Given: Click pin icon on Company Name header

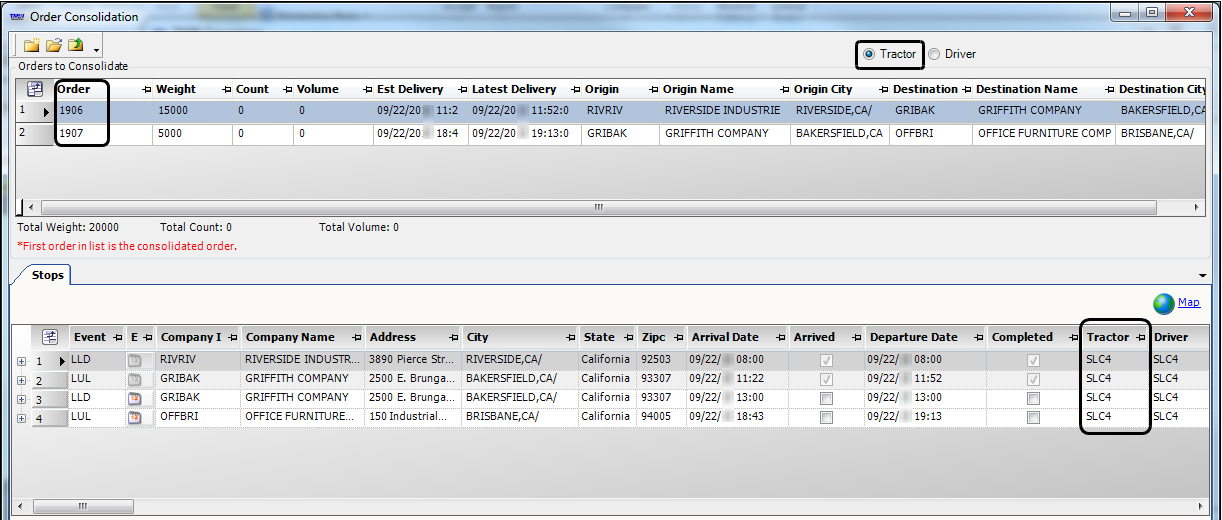Looking at the screenshot, I should (x=359, y=338).
